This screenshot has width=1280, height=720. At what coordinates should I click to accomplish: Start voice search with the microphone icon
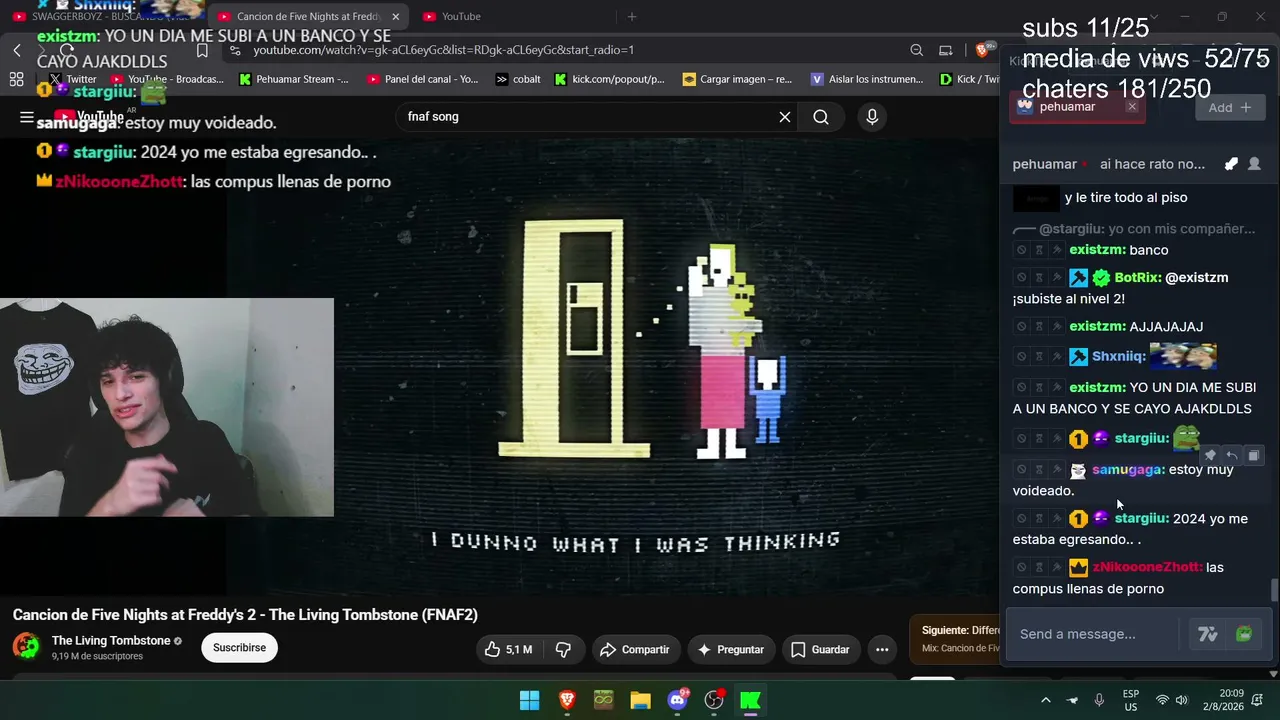pyautogui.click(x=872, y=117)
